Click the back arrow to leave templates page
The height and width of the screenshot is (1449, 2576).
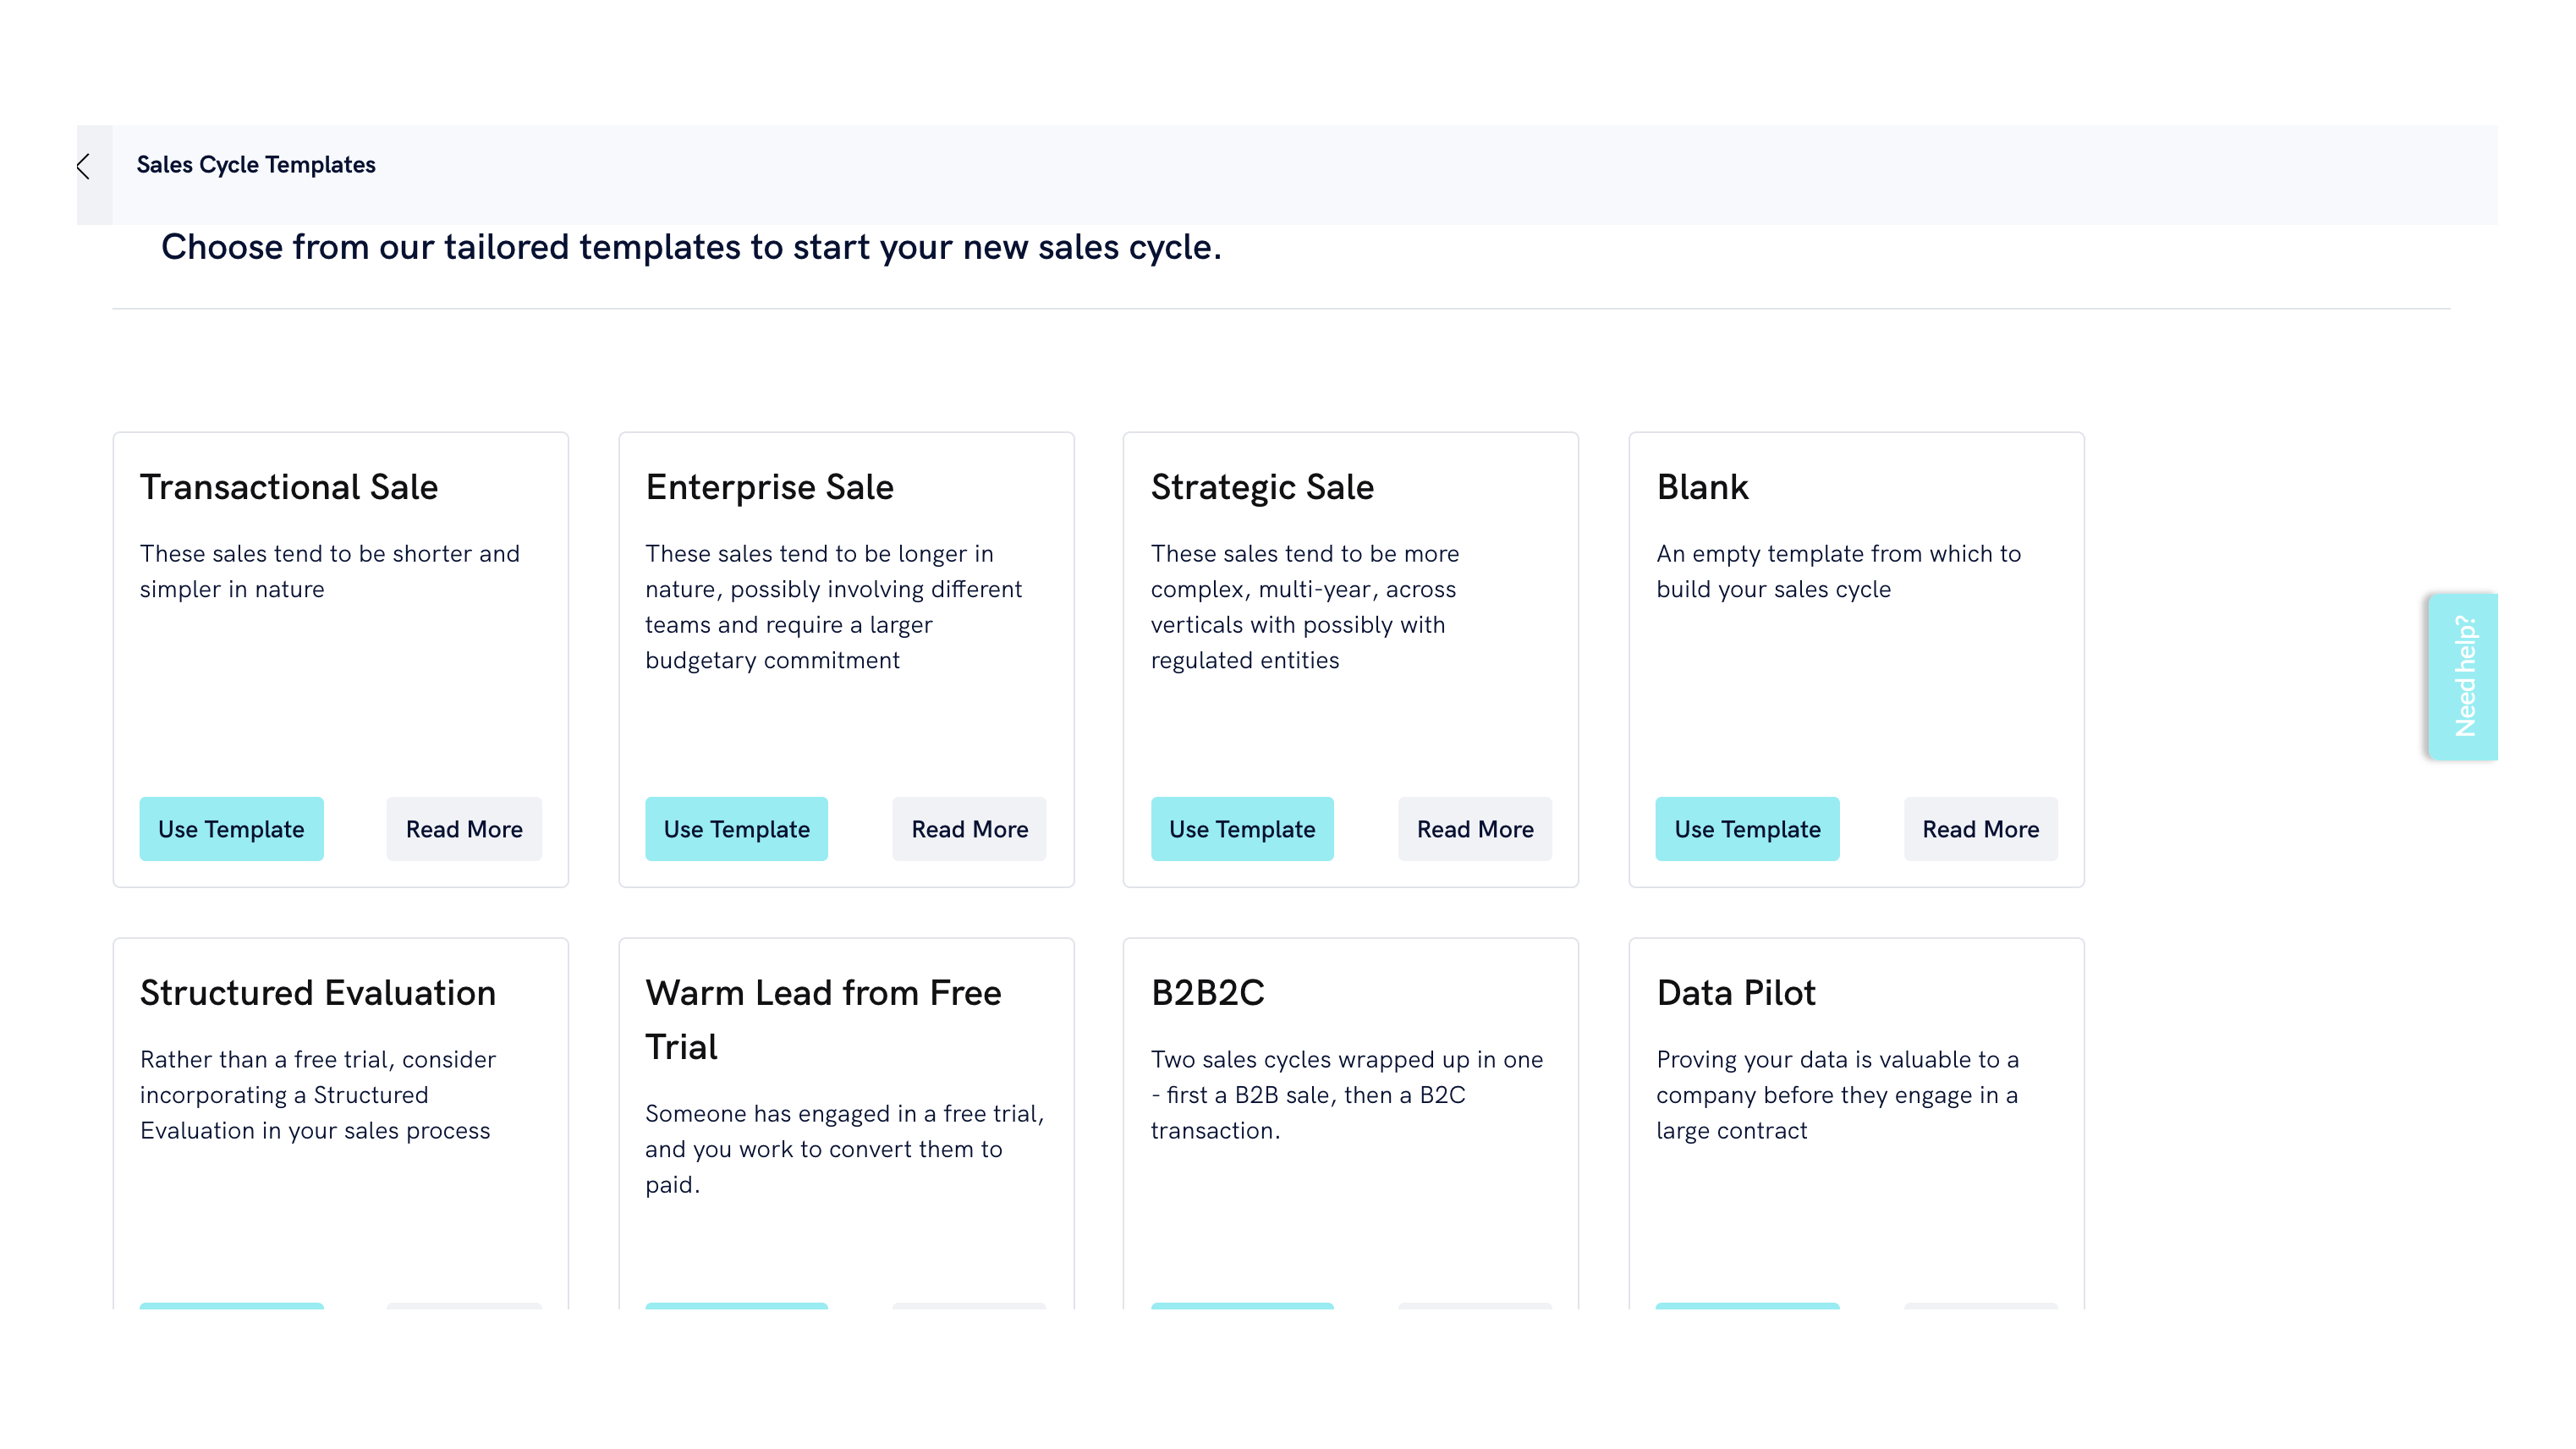pos(82,166)
